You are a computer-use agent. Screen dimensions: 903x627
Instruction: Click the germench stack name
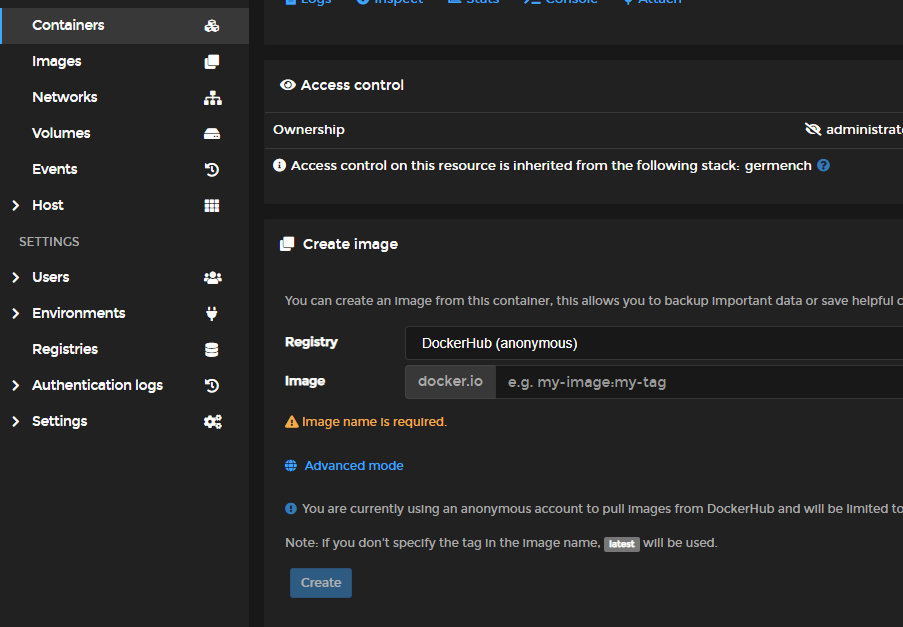pyautogui.click(x=778, y=166)
